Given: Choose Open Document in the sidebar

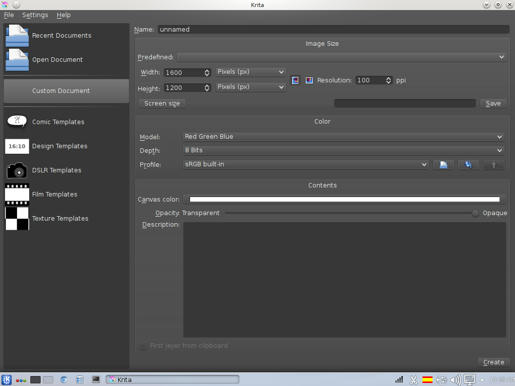Looking at the screenshot, I should (x=66, y=60).
